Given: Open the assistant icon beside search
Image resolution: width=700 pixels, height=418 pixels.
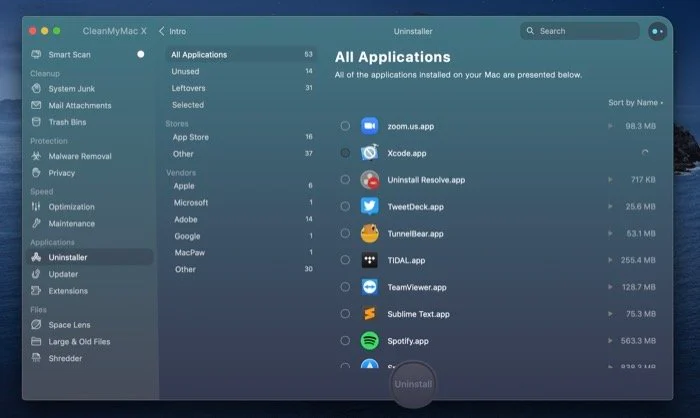Looking at the screenshot, I should click(657, 31).
